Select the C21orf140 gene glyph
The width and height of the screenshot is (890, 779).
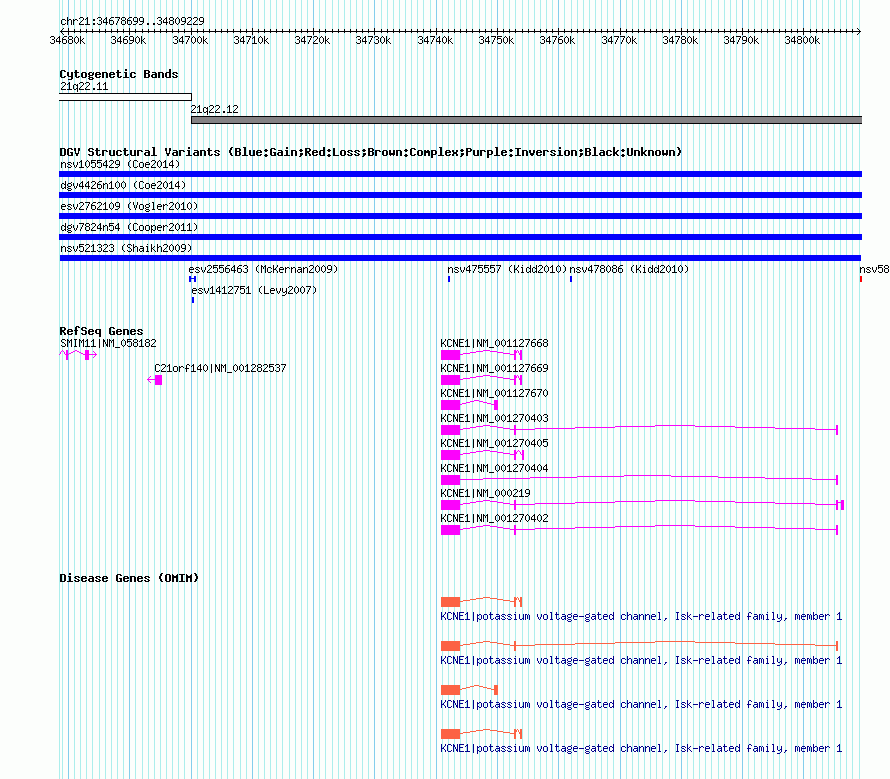[x=155, y=380]
